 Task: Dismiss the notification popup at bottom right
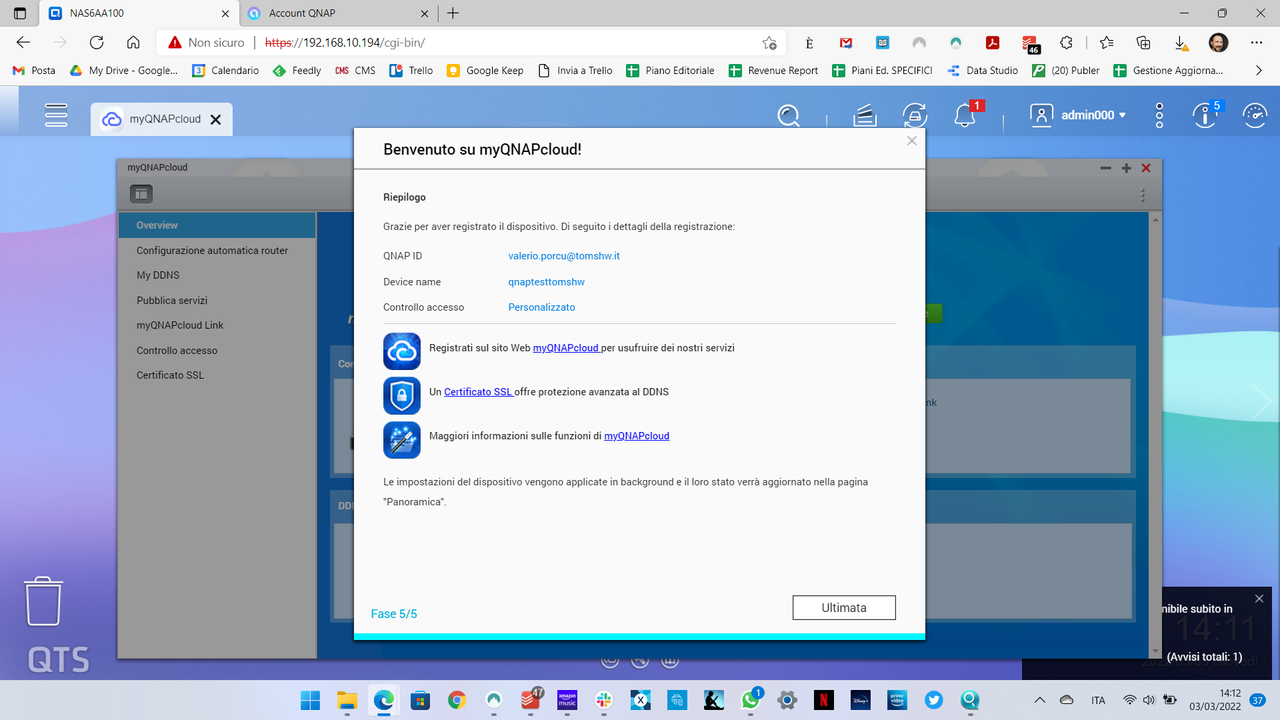click(1259, 598)
